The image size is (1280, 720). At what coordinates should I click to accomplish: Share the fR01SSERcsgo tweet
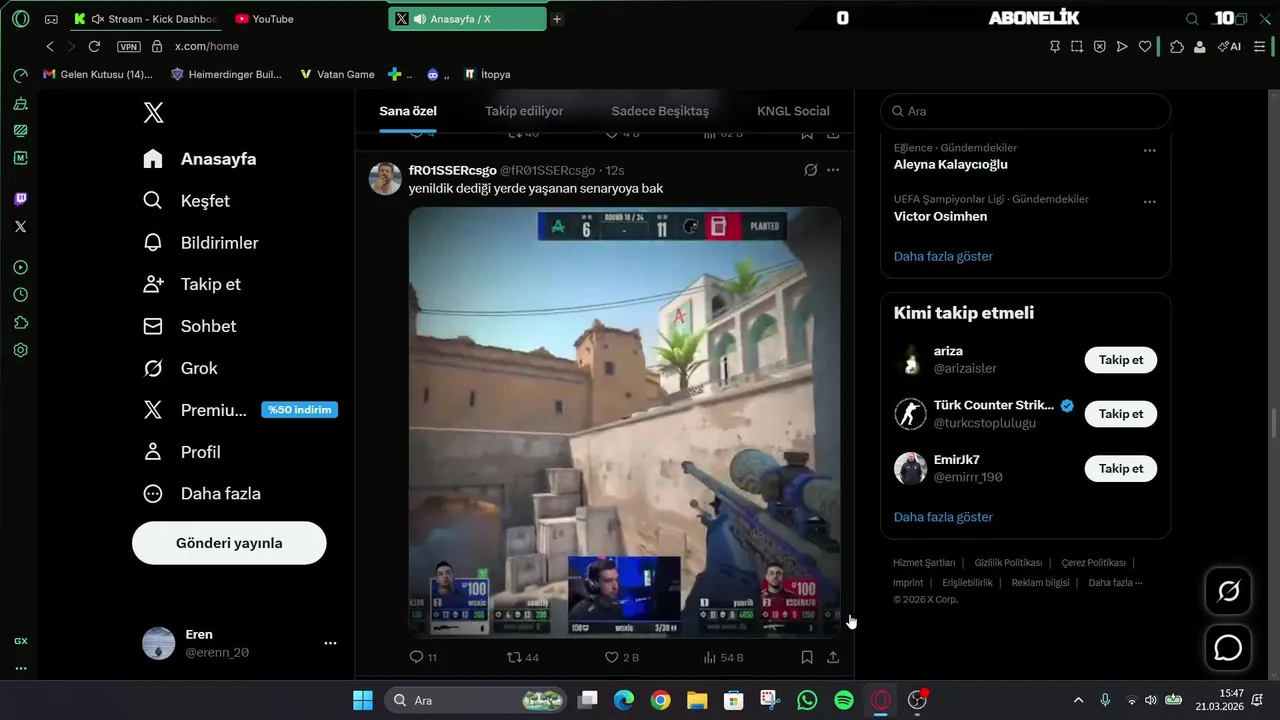coord(833,657)
